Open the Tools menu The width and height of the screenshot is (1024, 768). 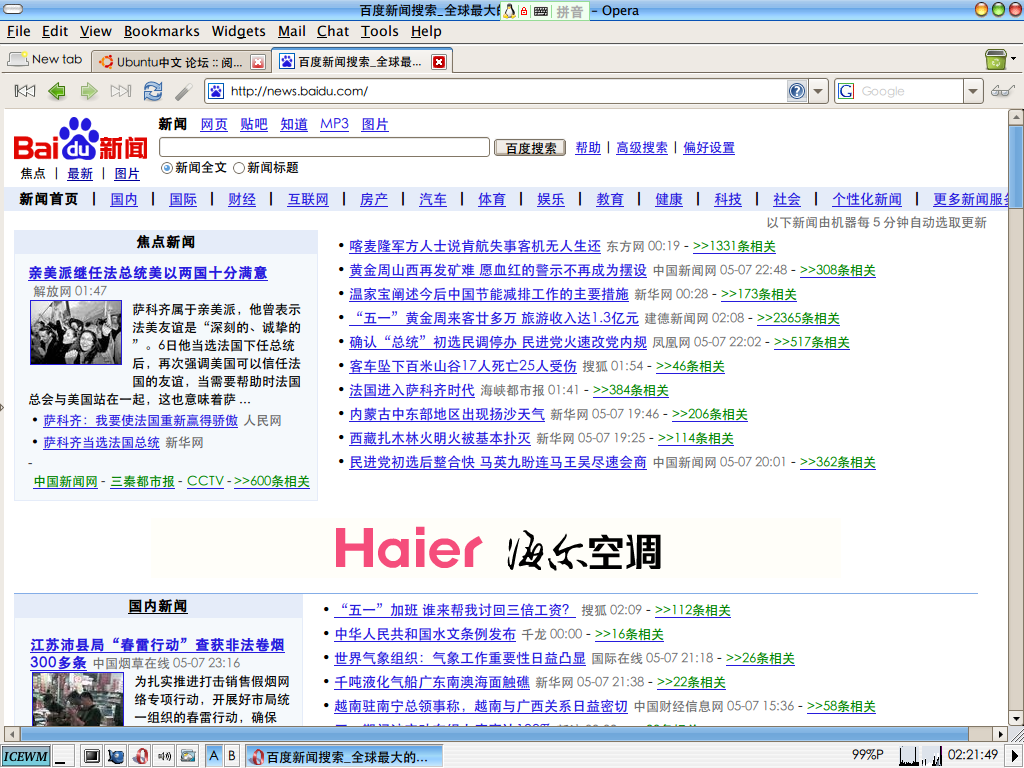tap(379, 31)
